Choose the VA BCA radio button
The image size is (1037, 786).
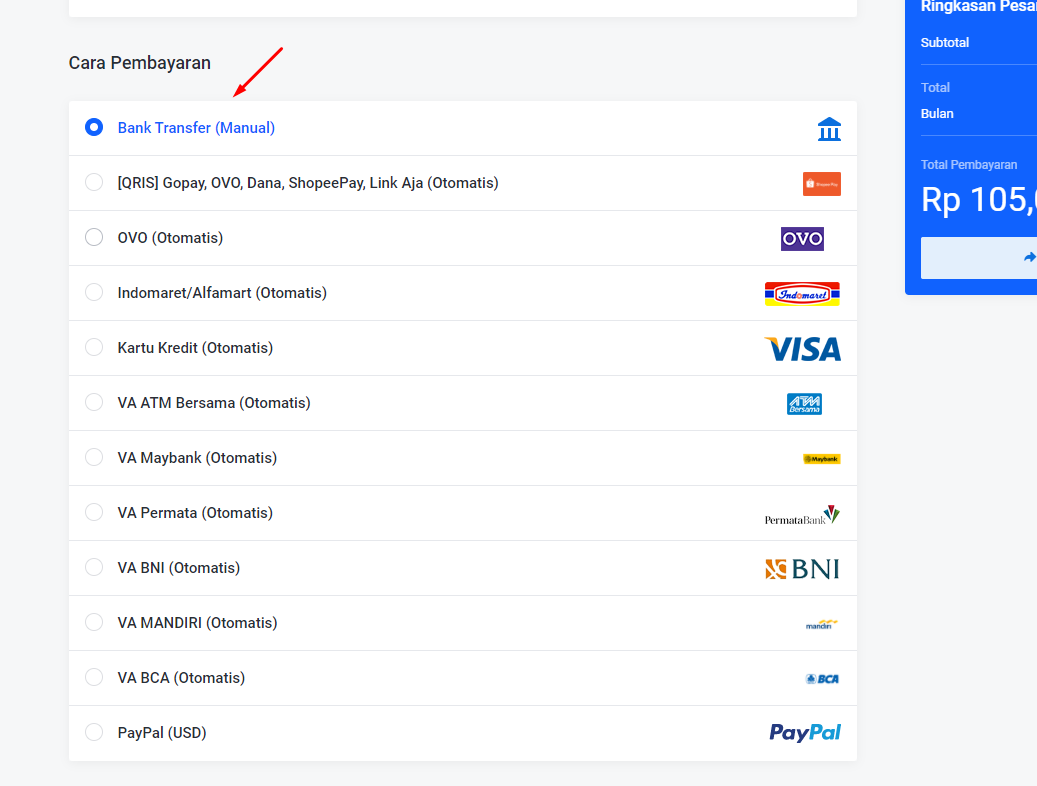click(94, 678)
